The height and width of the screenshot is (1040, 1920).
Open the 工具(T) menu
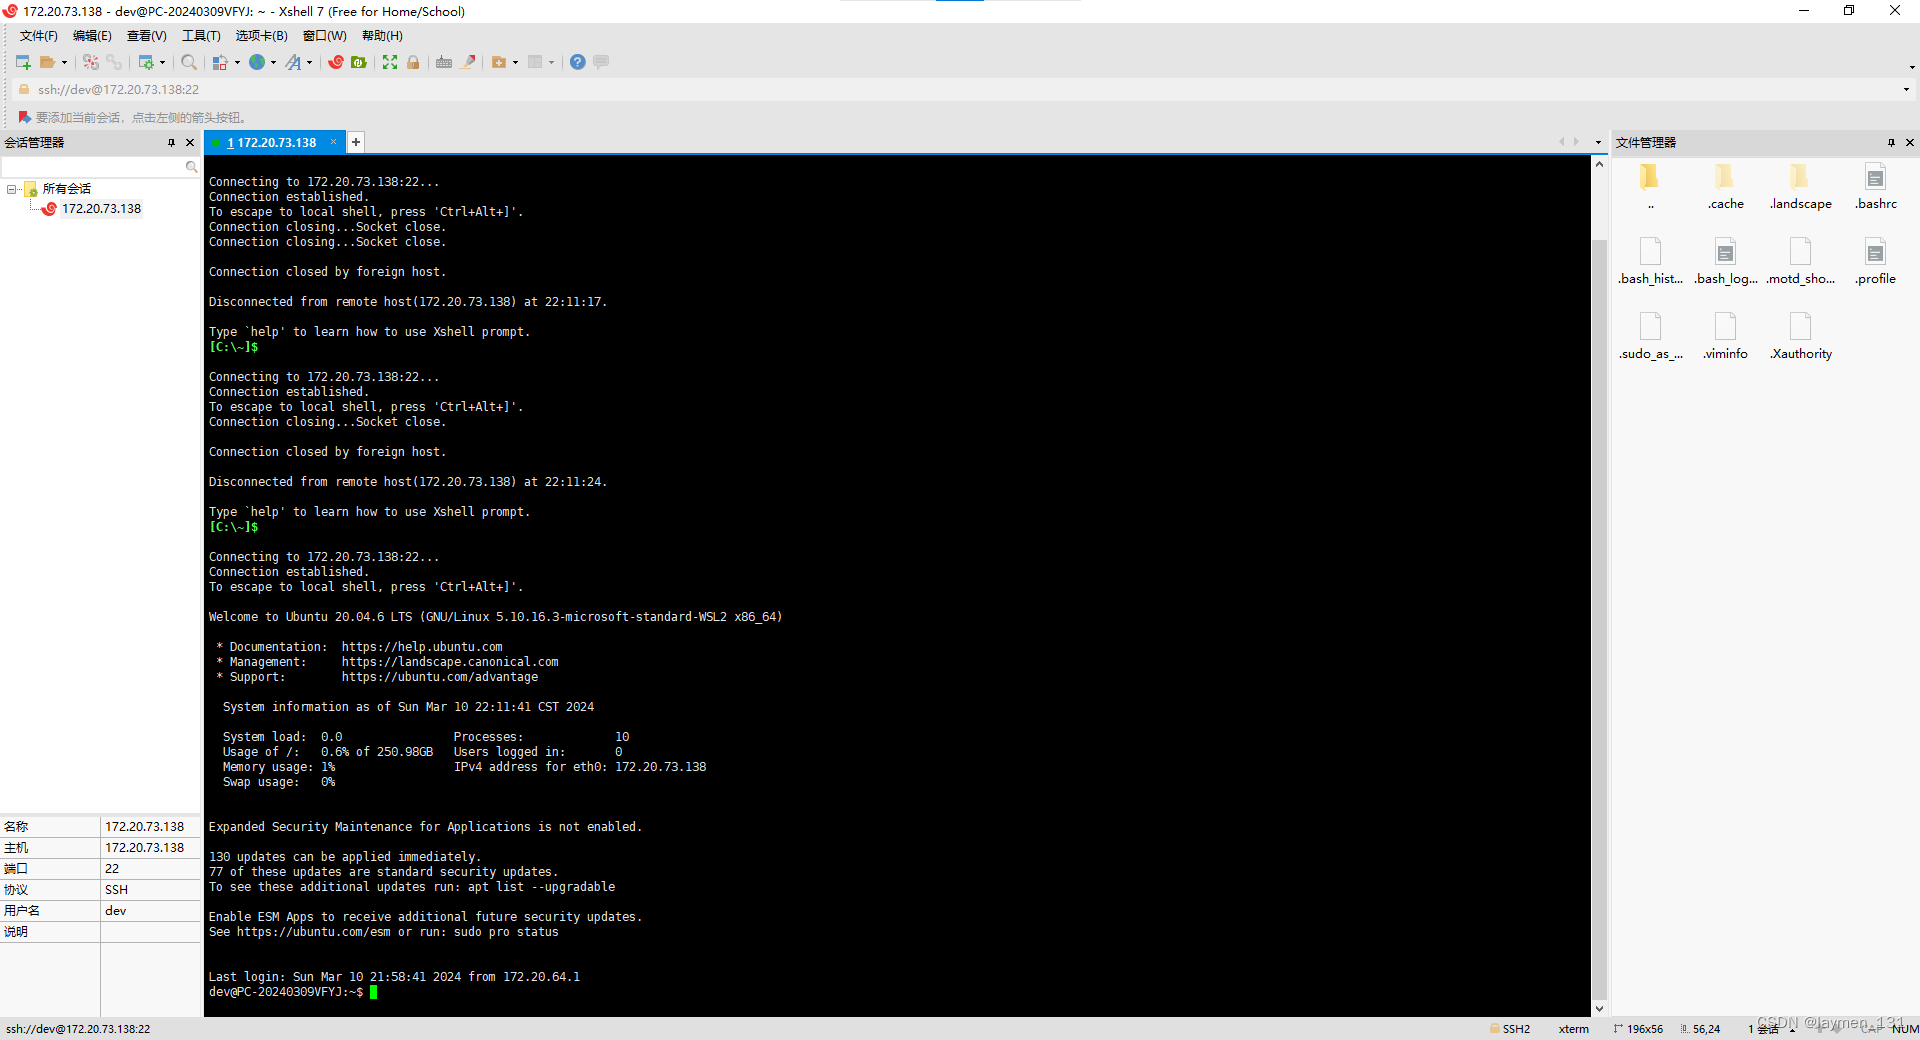point(200,35)
